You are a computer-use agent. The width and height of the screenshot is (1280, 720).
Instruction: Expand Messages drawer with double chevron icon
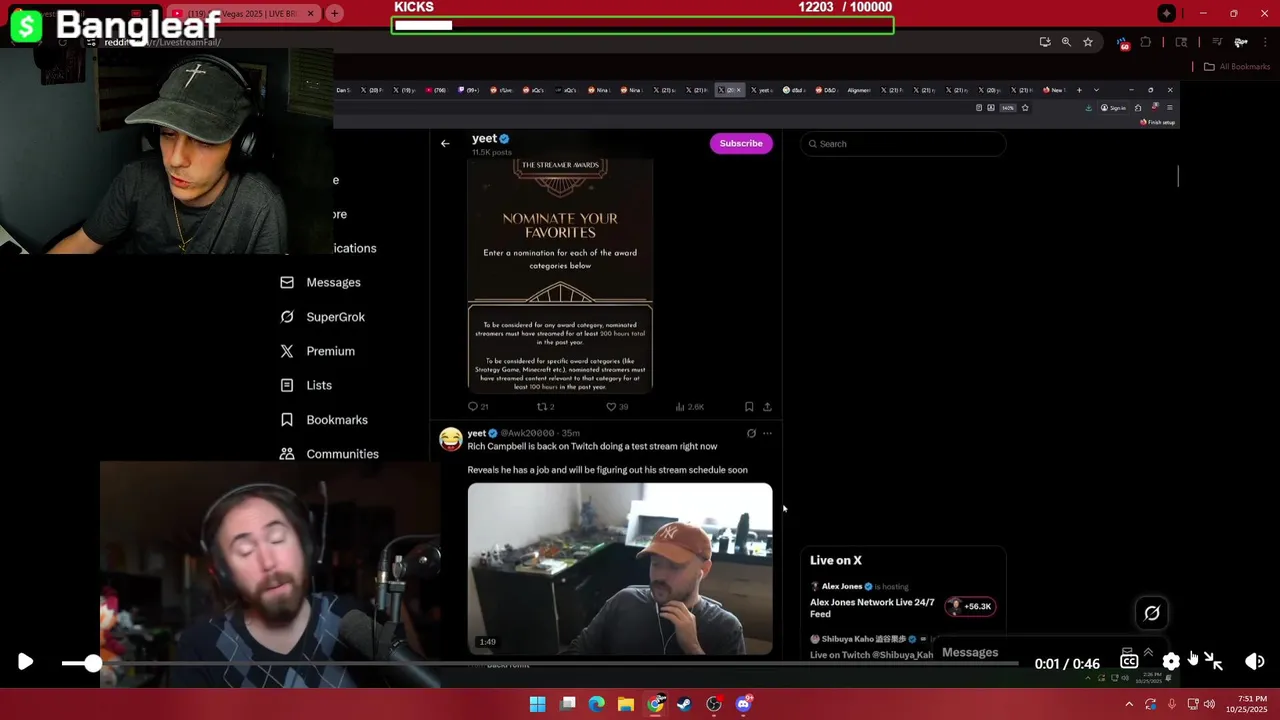[1148, 652]
